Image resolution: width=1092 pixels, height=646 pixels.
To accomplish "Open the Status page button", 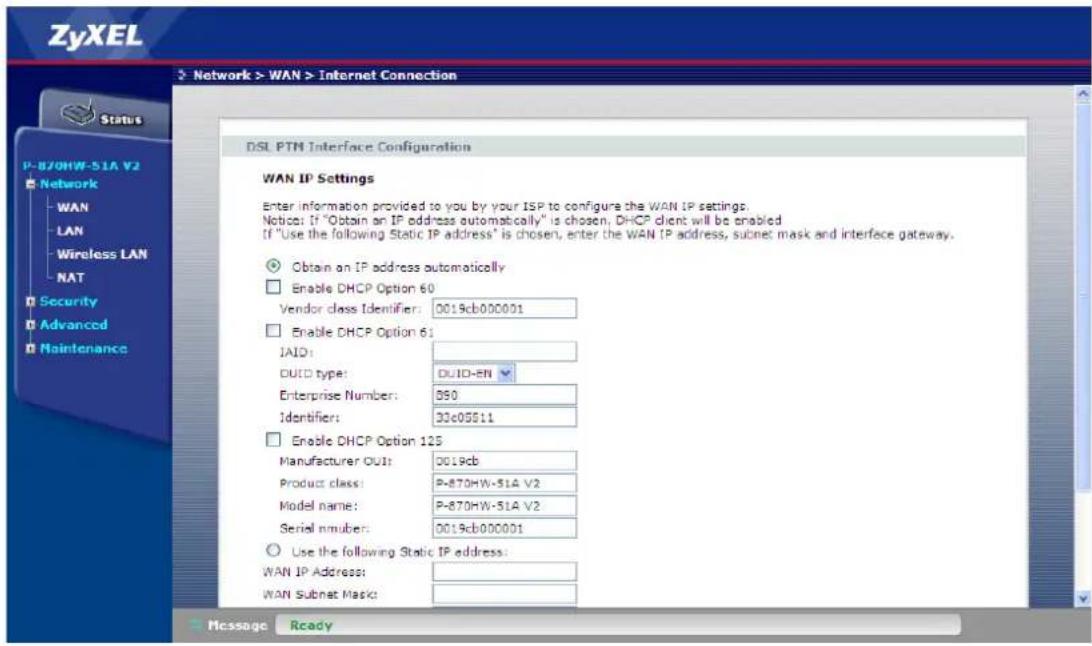I will click(104, 114).
